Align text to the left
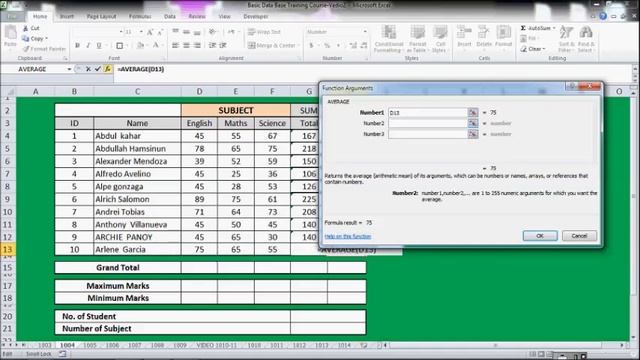 point(176,45)
